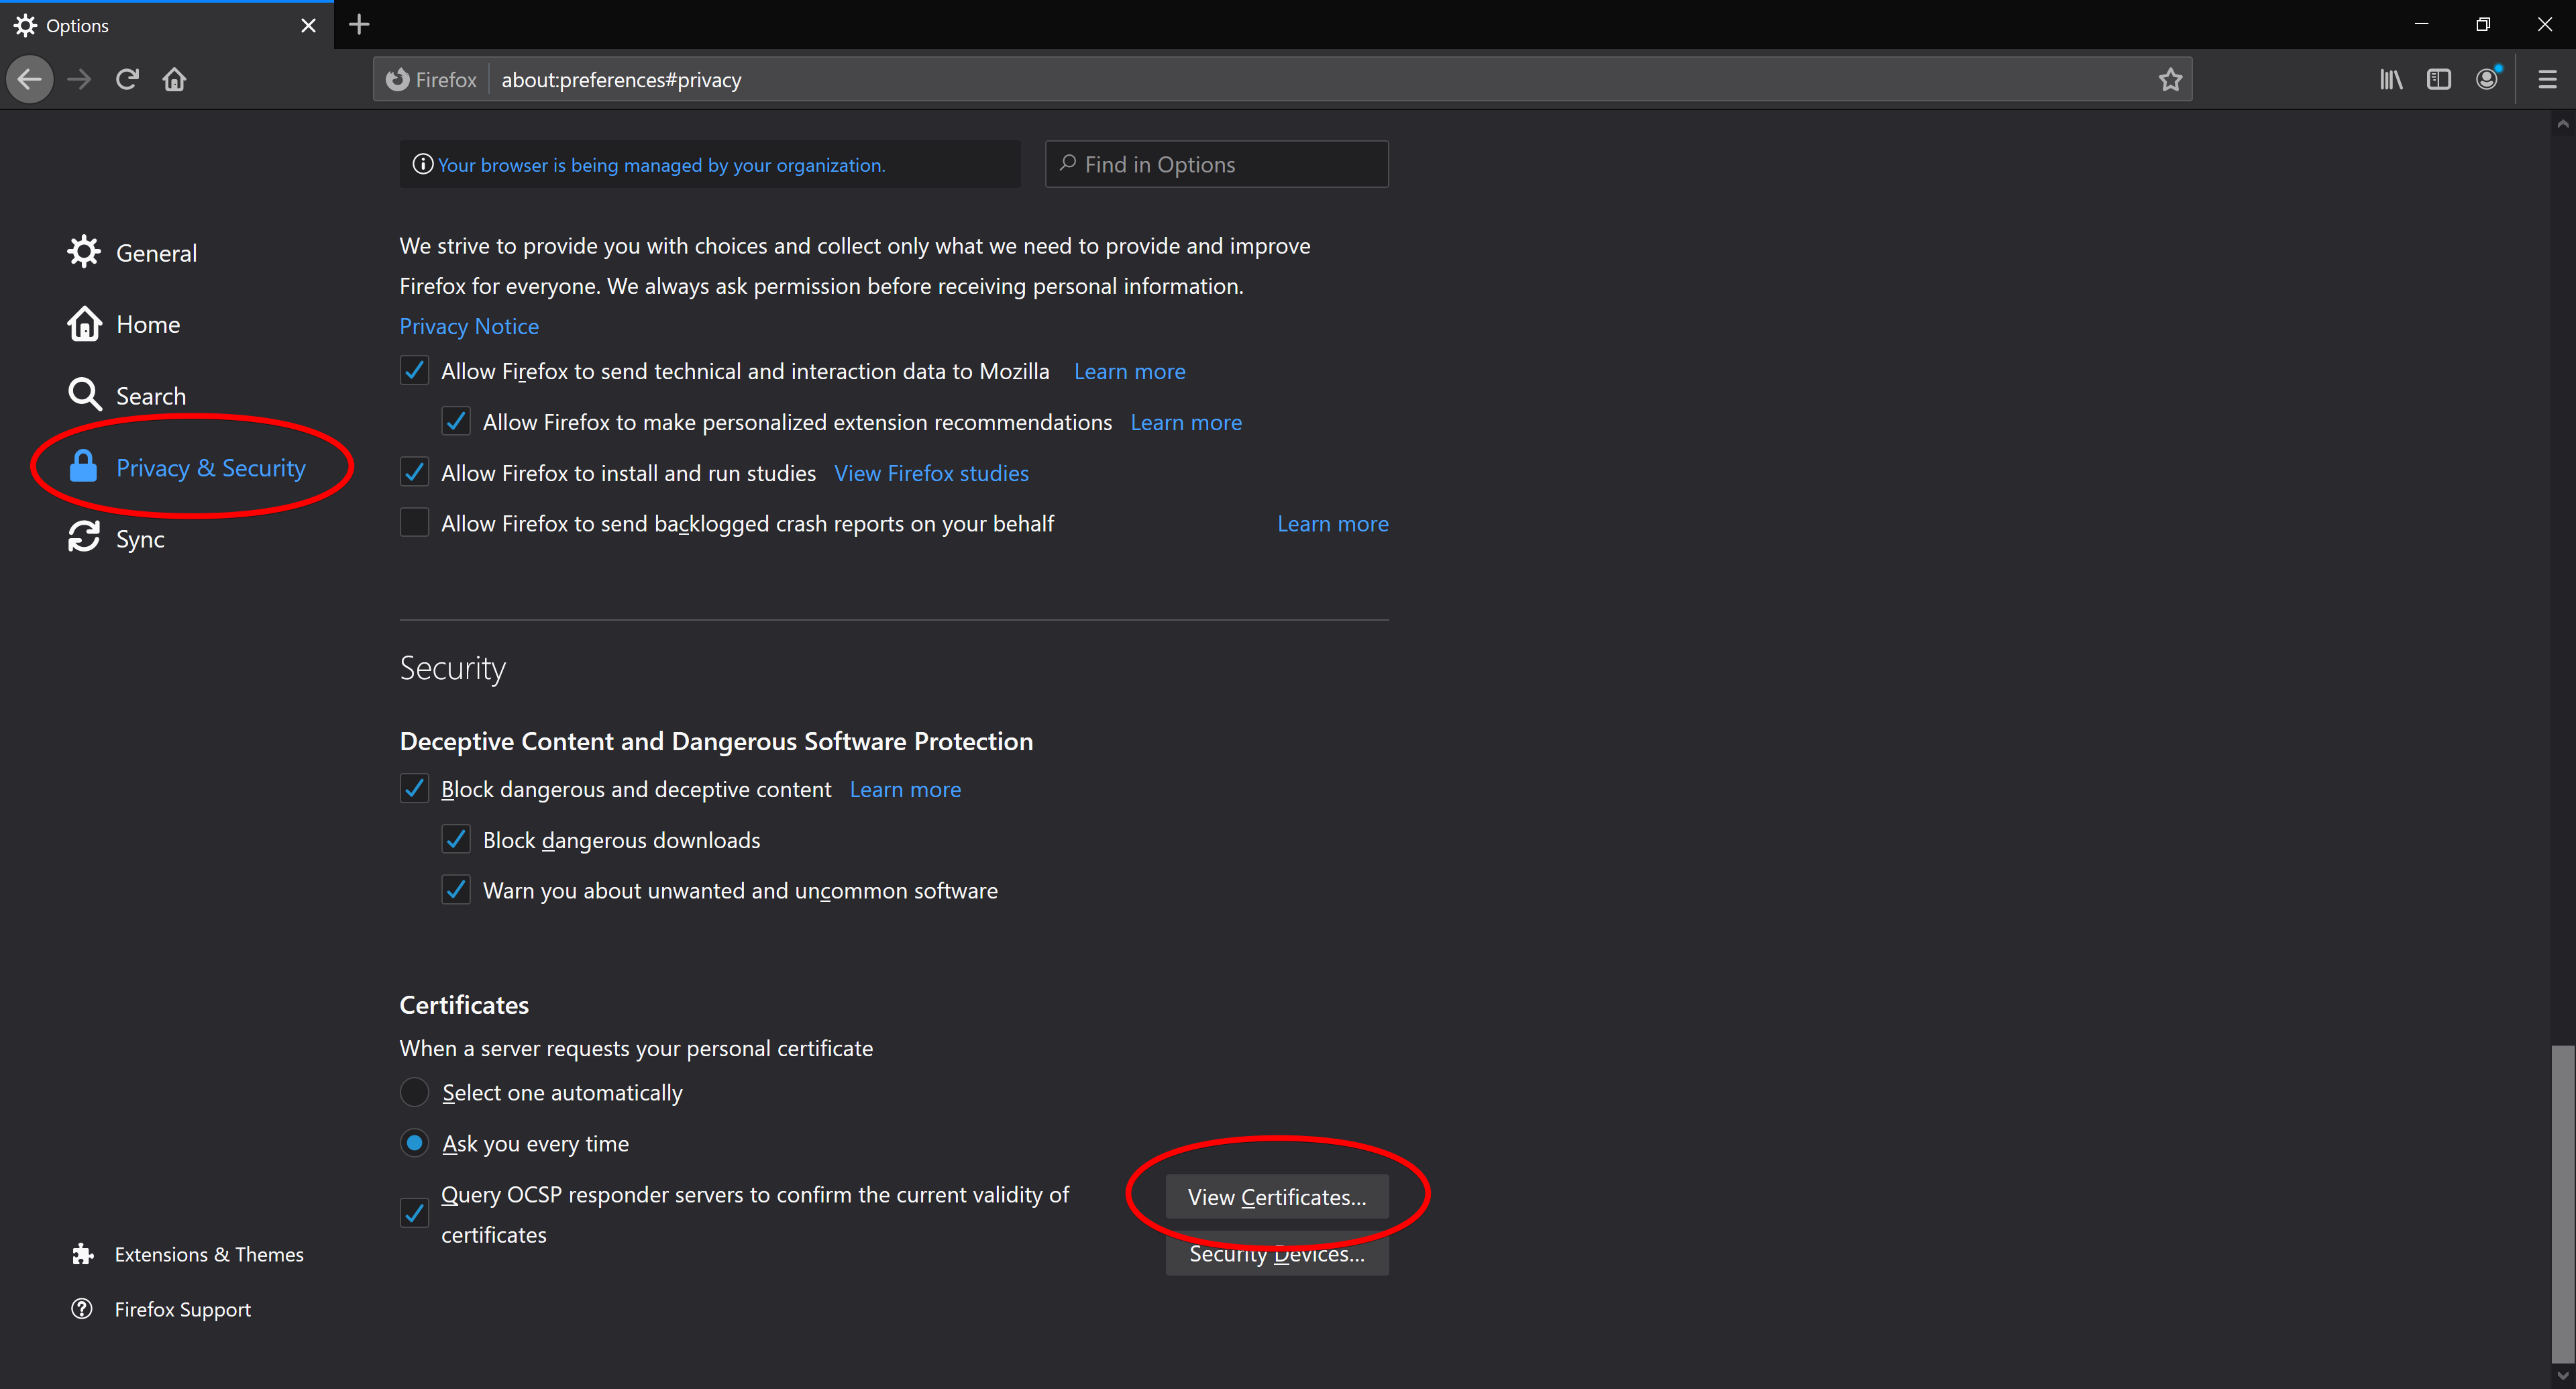2576x1389 pixels.
Task: Toggle Block dangerous downloads checkbox
Action: [457, 840]
